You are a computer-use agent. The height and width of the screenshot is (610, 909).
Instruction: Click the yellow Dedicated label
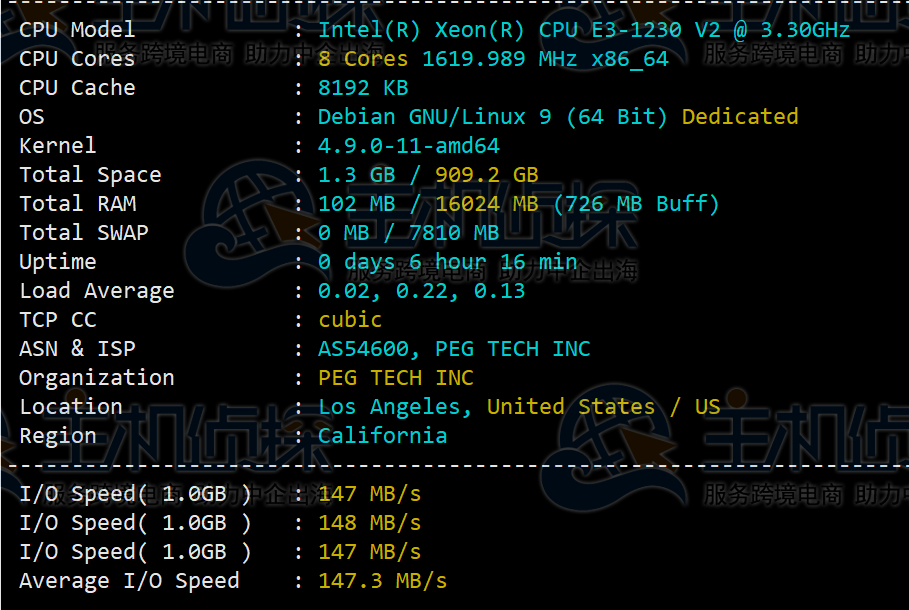(740, 117)
